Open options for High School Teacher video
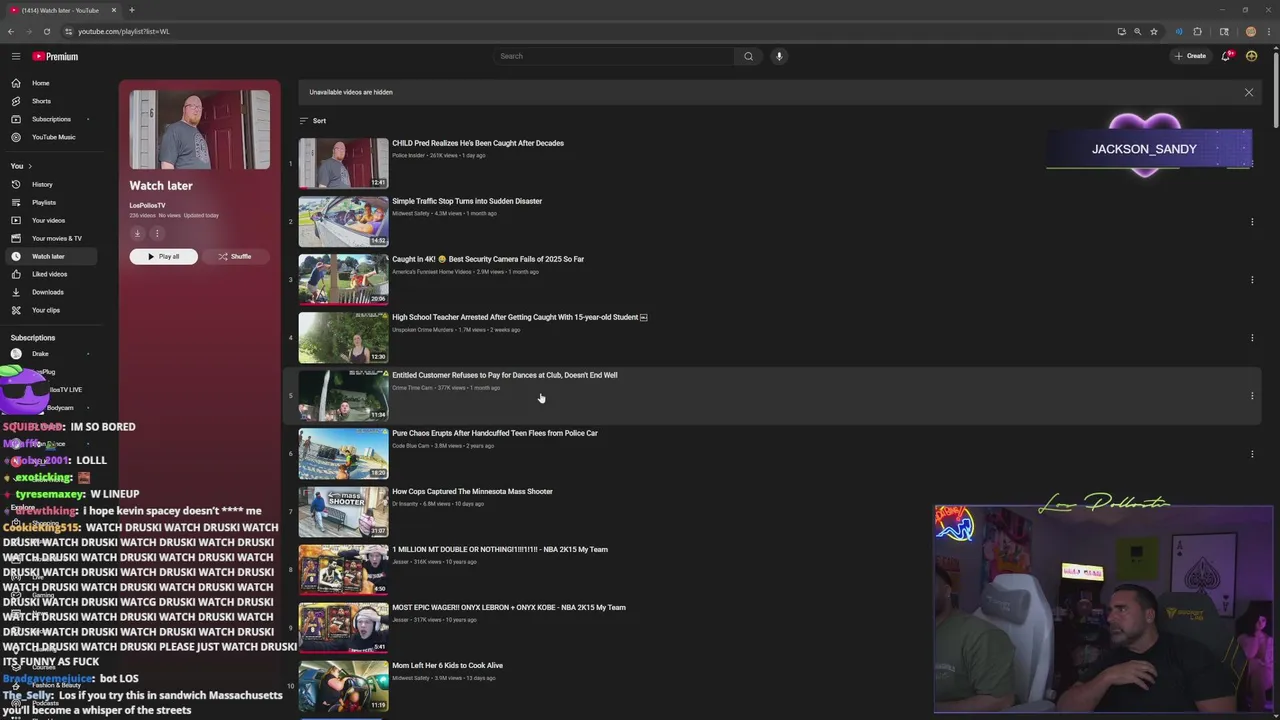1280x720 pixels. tap(1252, 338)
